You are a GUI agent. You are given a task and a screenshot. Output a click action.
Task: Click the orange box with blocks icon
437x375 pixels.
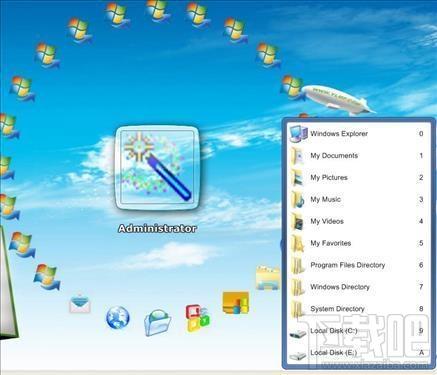[236, 302]
